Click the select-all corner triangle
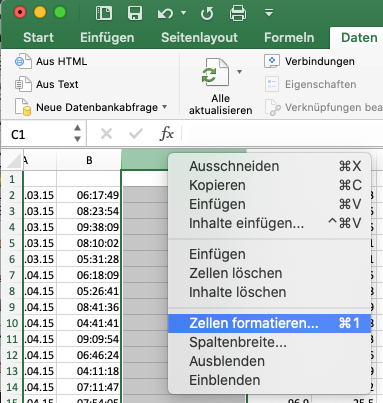Image resolution: width=383 pixels, height=403 pixels. [13, 161]
